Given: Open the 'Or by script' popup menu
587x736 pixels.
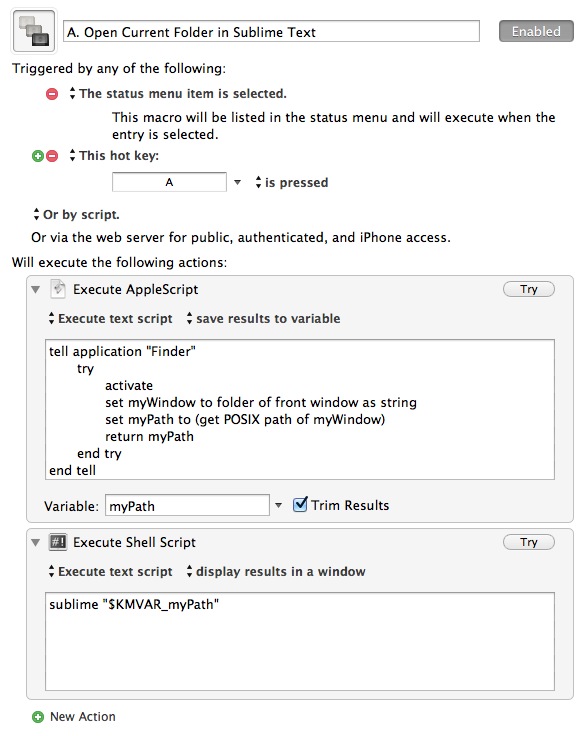Looking at the screenshot, I should click(x=76, y=215).
